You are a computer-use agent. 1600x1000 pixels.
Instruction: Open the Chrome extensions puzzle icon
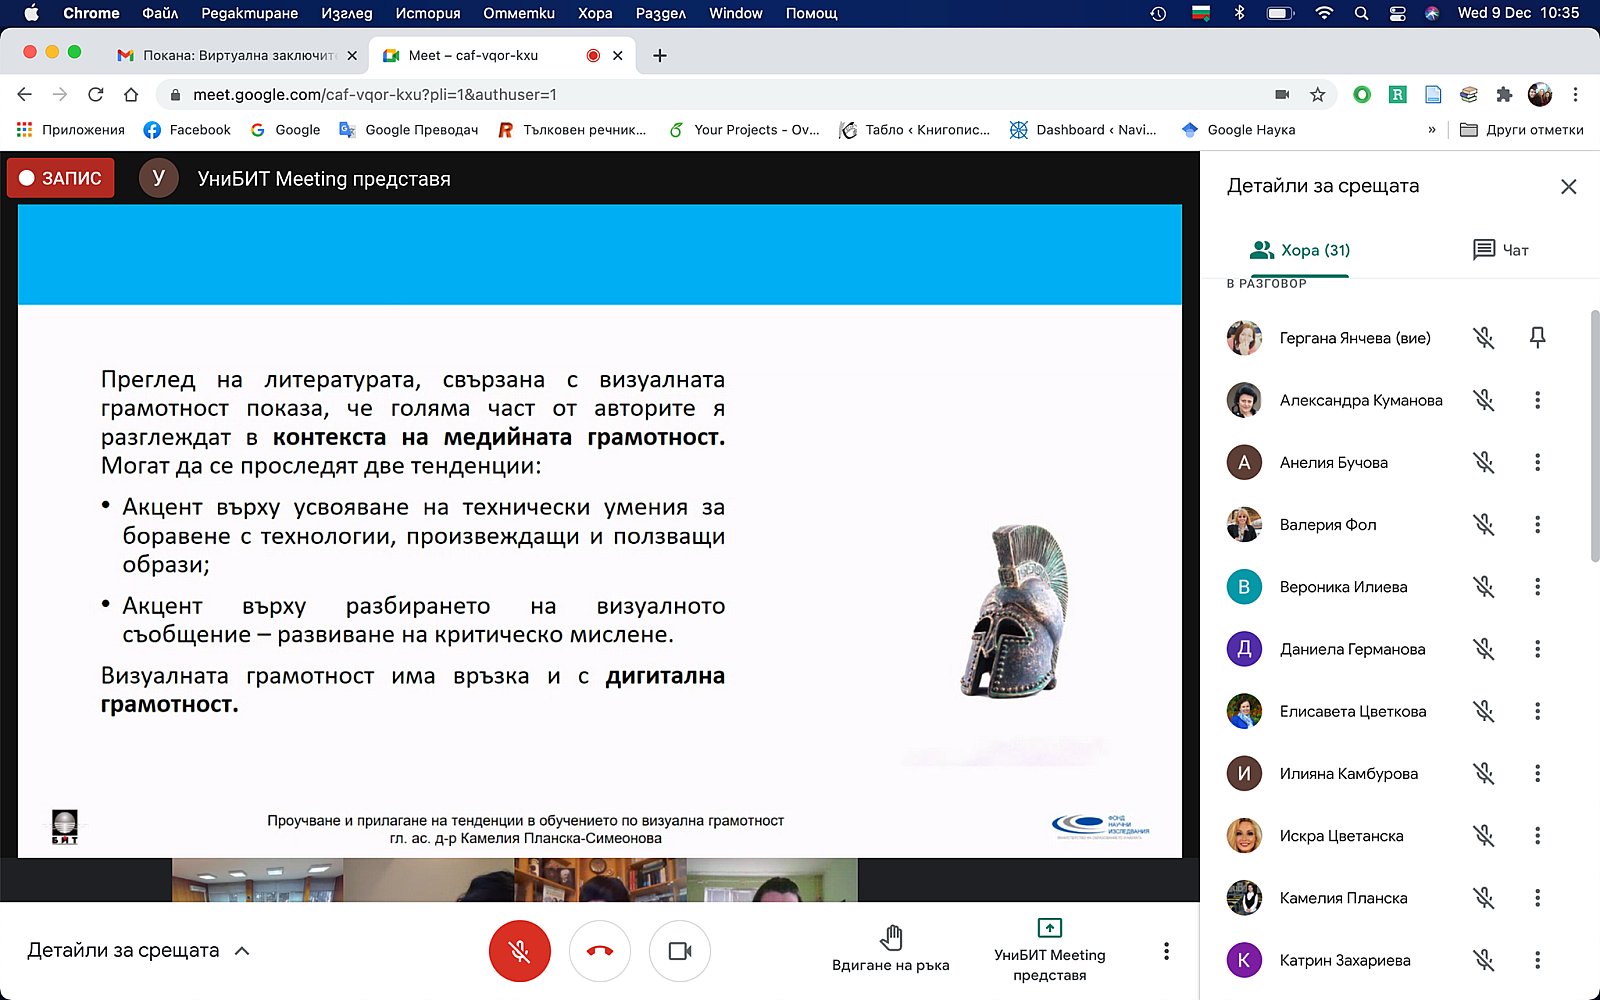1504,95
